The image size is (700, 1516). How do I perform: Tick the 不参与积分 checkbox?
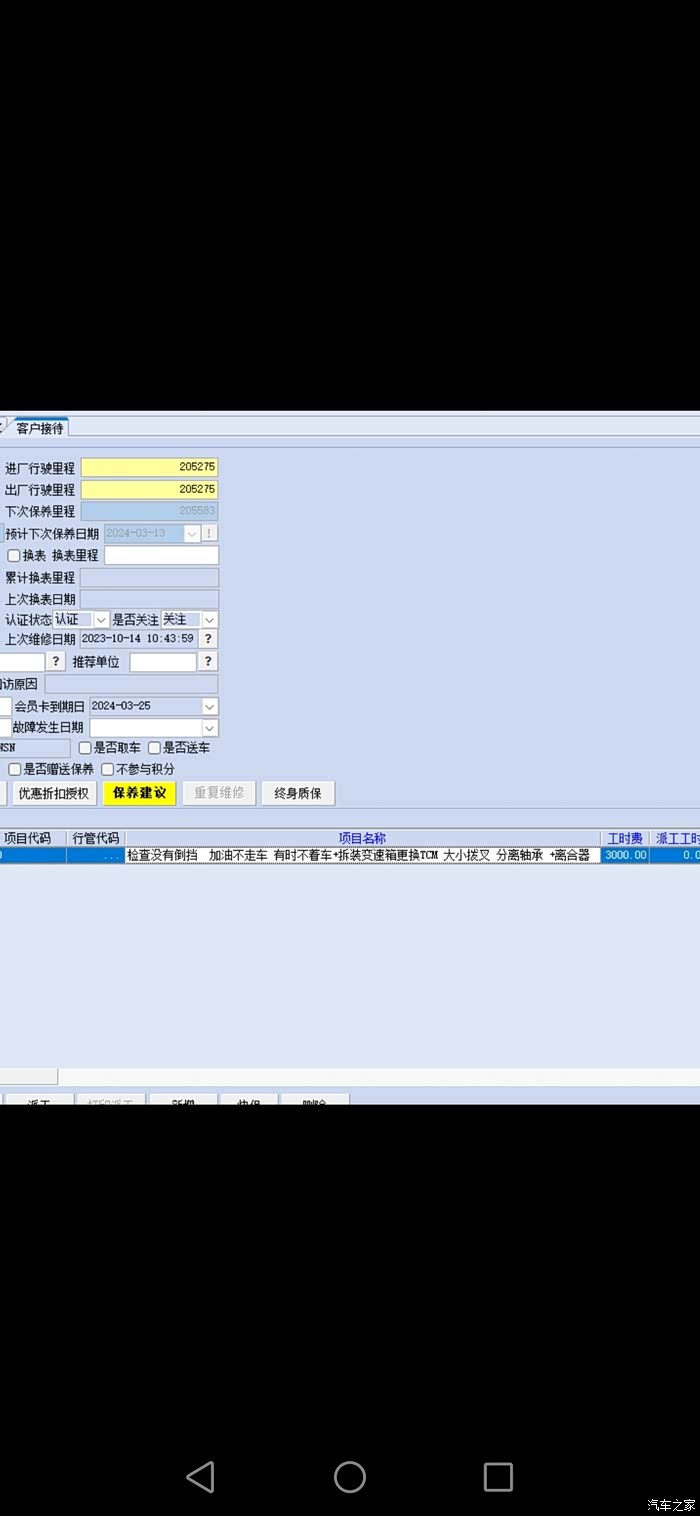click(108, 770)
